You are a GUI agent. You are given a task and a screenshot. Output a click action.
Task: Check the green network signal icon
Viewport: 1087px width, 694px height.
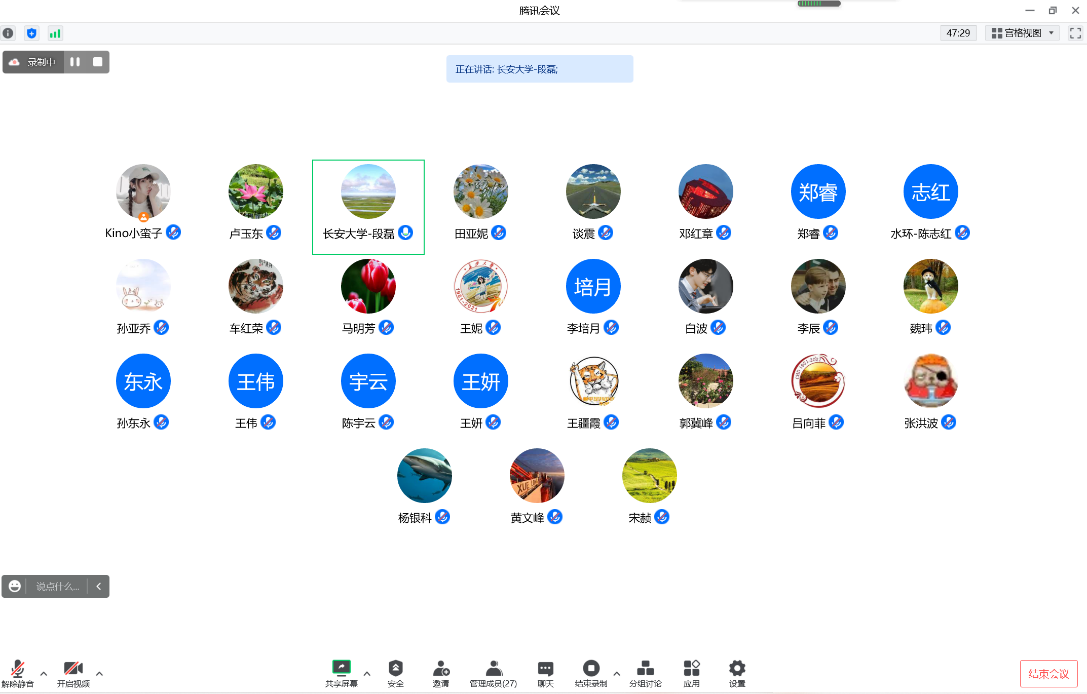tap(55, 33)
